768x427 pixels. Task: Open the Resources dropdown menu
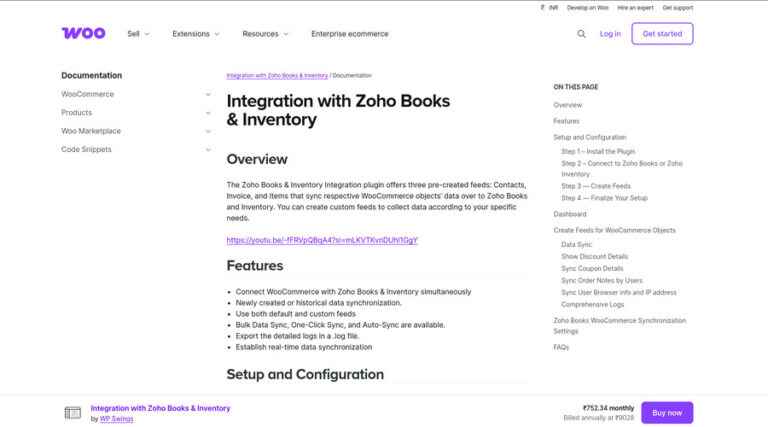pos(265,34)
